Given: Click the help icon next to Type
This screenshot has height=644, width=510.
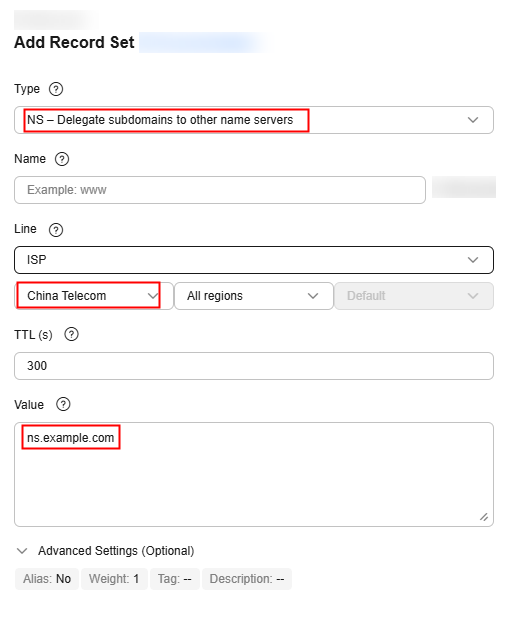Looking at the screenshot, I should click(x=56, y=89).
